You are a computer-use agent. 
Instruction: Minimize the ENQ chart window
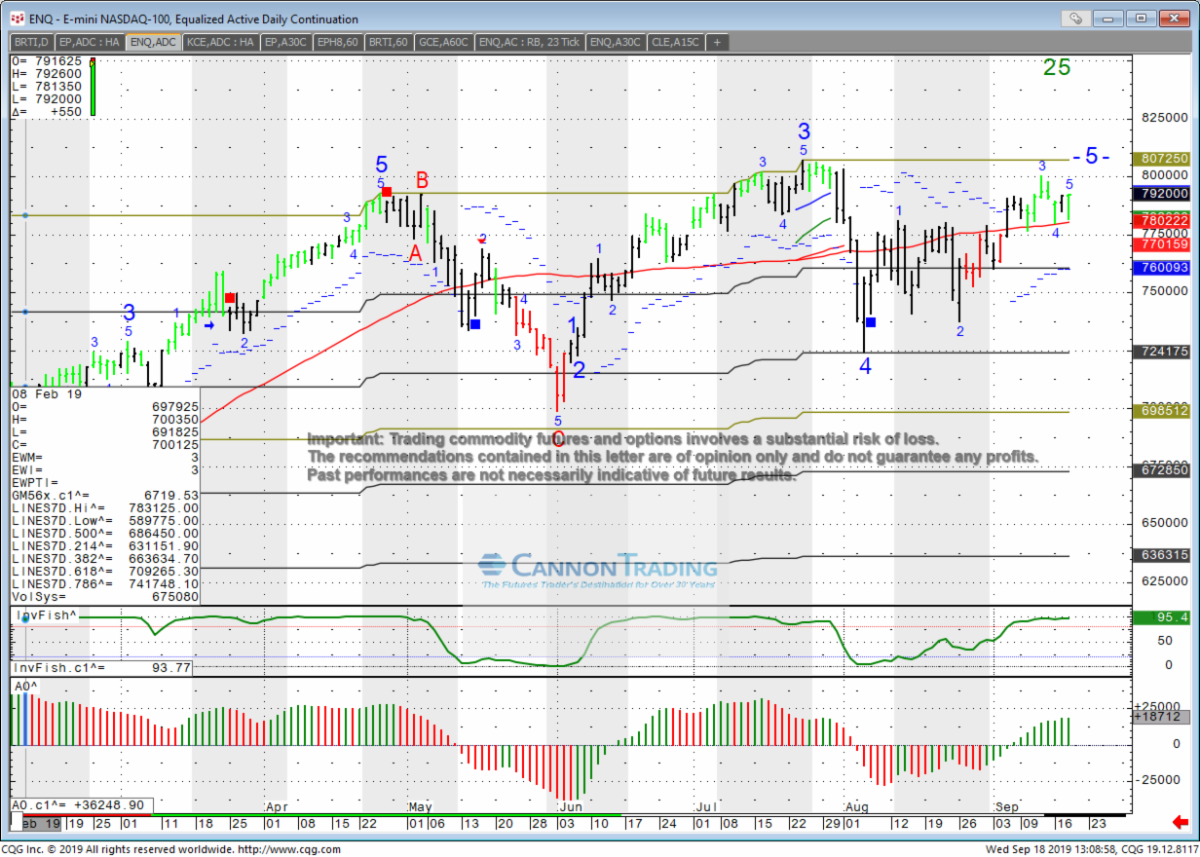(x=1109, y=18)
